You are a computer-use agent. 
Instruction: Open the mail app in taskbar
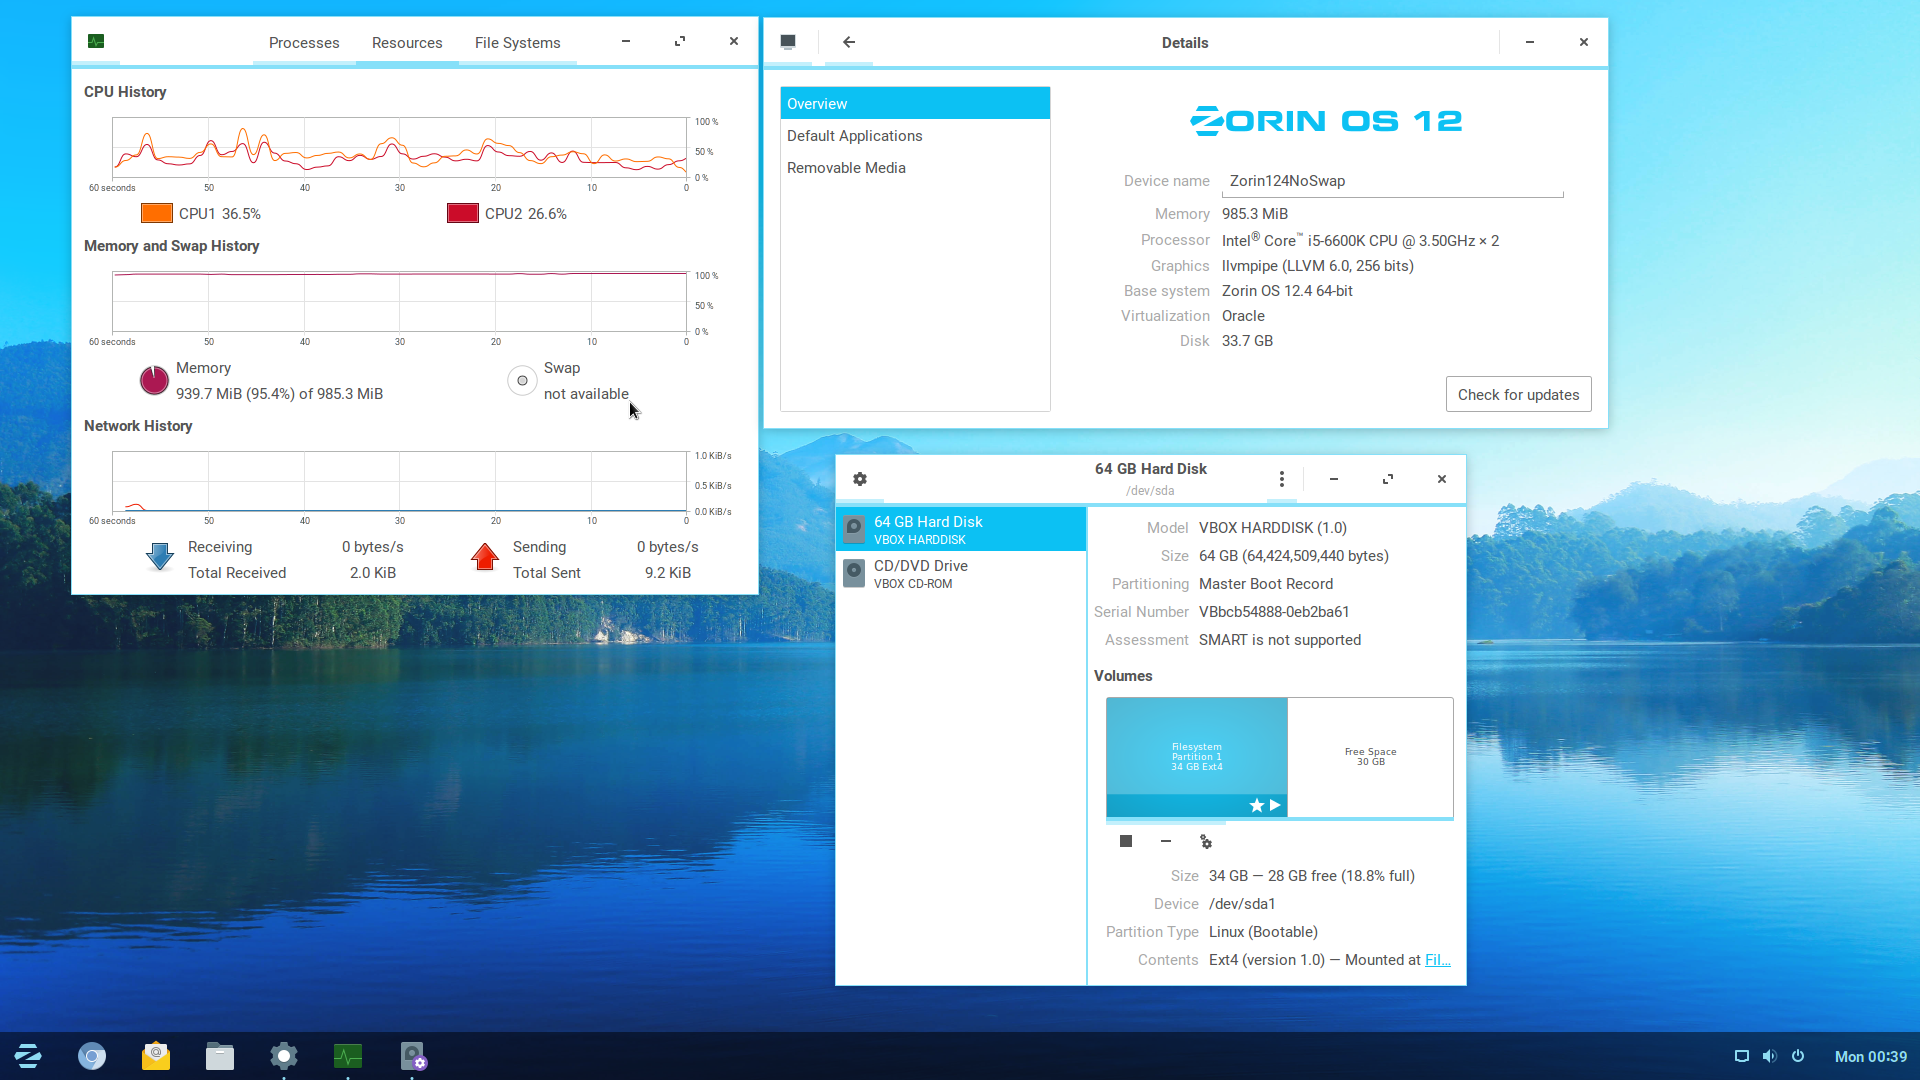tap(156, 1056)
